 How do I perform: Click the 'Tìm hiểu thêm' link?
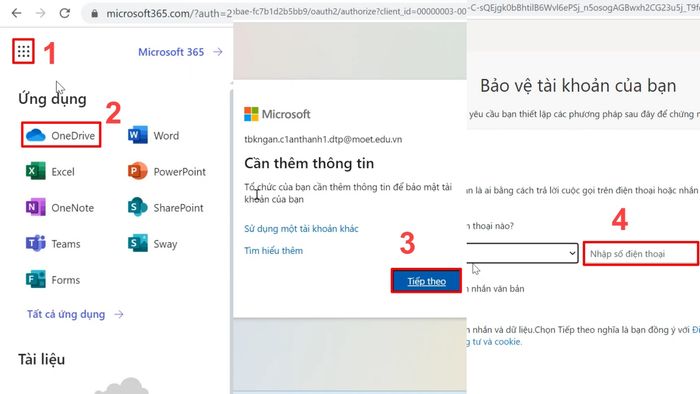[x=273, y=250]
